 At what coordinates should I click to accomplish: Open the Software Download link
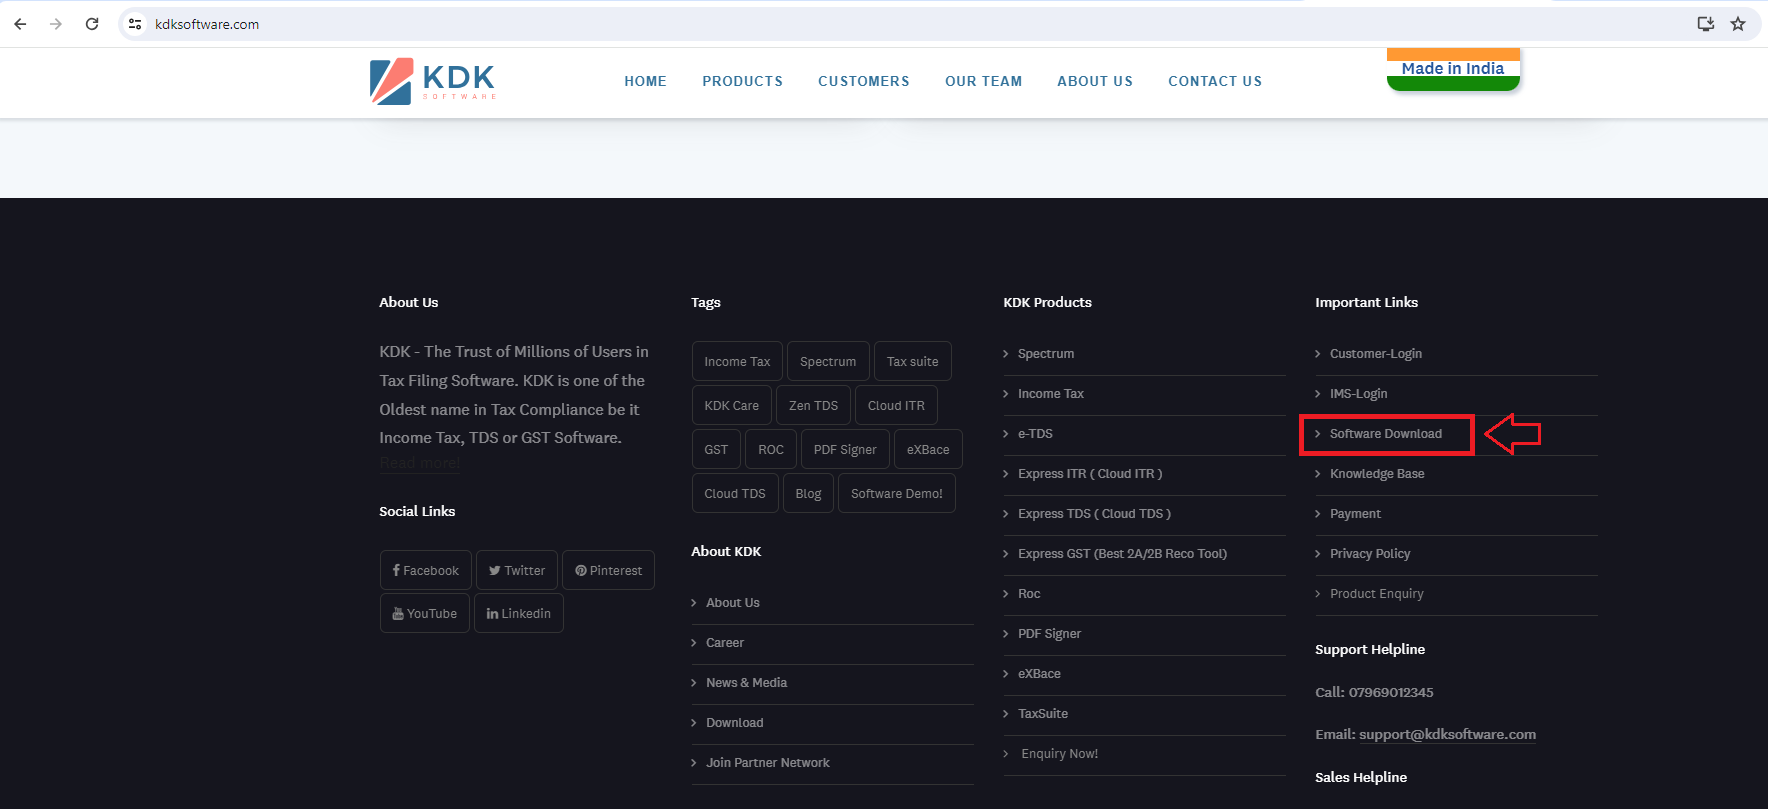coord(1386,433)
